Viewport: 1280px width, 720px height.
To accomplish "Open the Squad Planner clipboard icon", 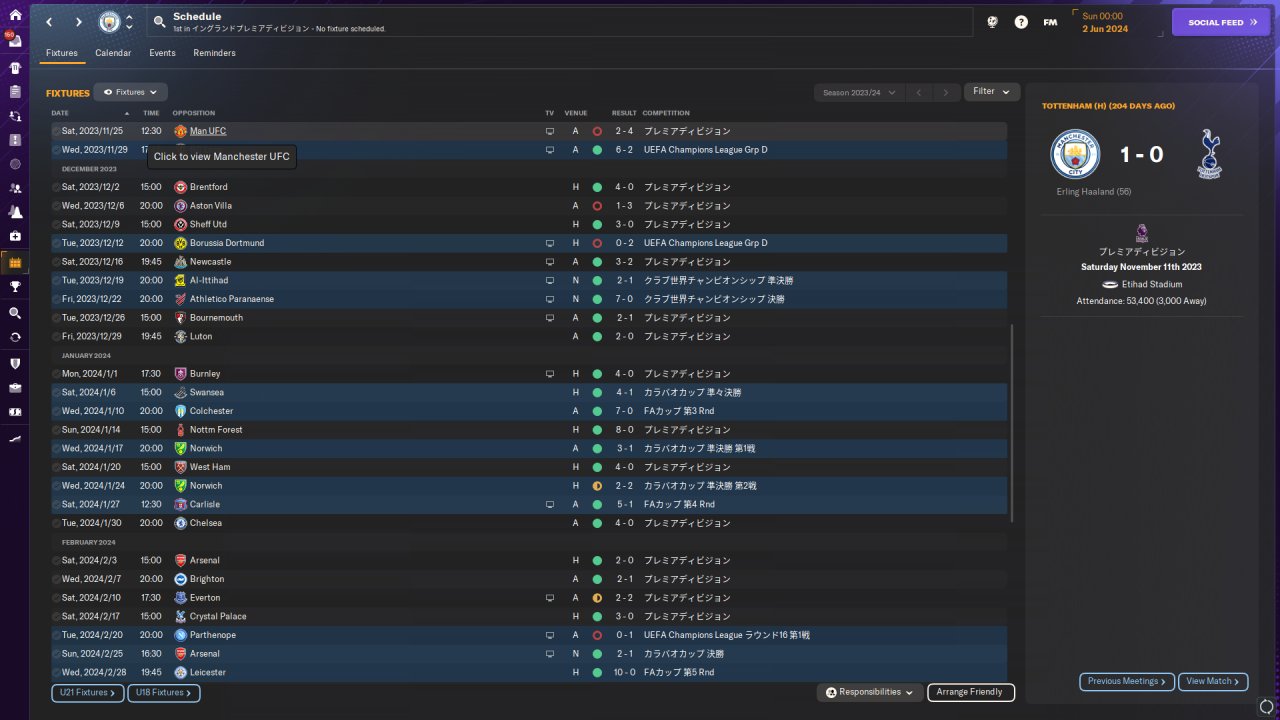I will (x=15, y=92).
